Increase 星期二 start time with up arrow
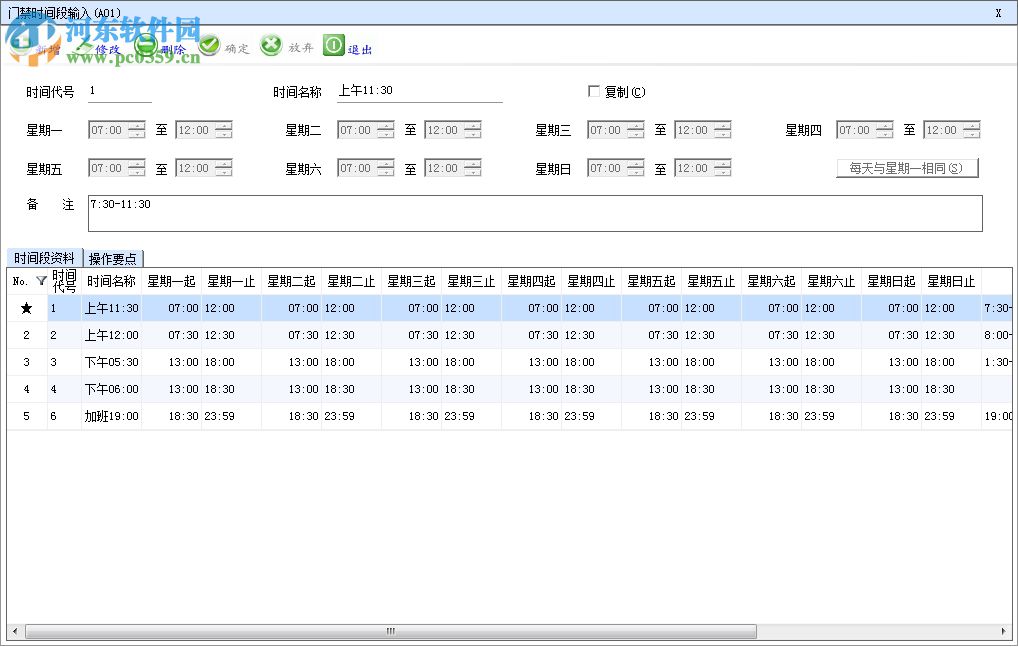This screenshot has width=1018, height=647. click(386, 125)
